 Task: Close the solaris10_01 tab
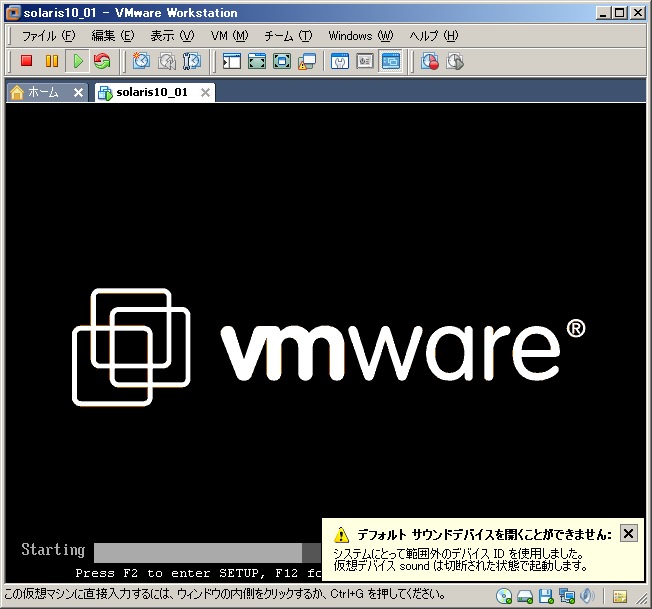point(205,92)
